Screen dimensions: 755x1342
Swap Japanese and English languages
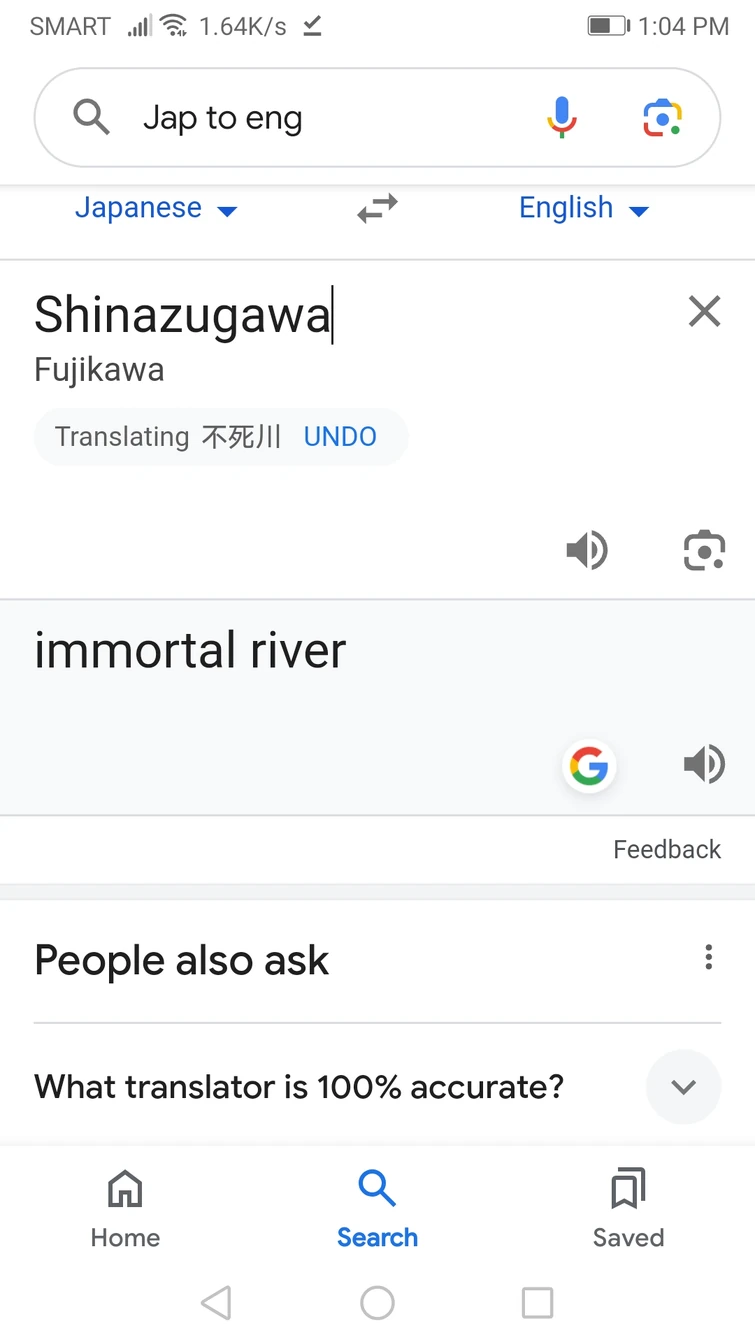(x=377, y=209)
